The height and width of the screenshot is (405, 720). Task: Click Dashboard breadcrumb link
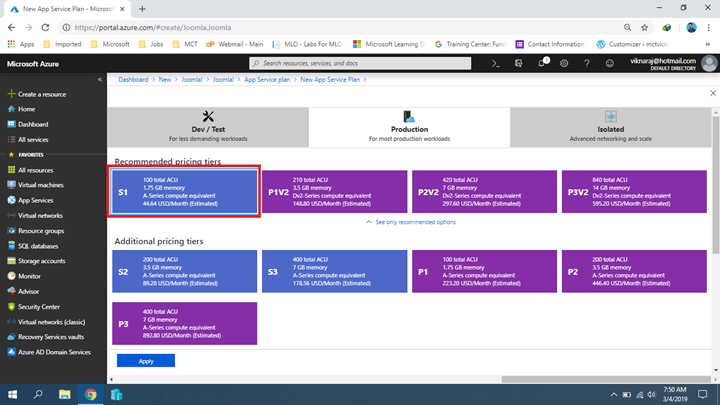133,79
